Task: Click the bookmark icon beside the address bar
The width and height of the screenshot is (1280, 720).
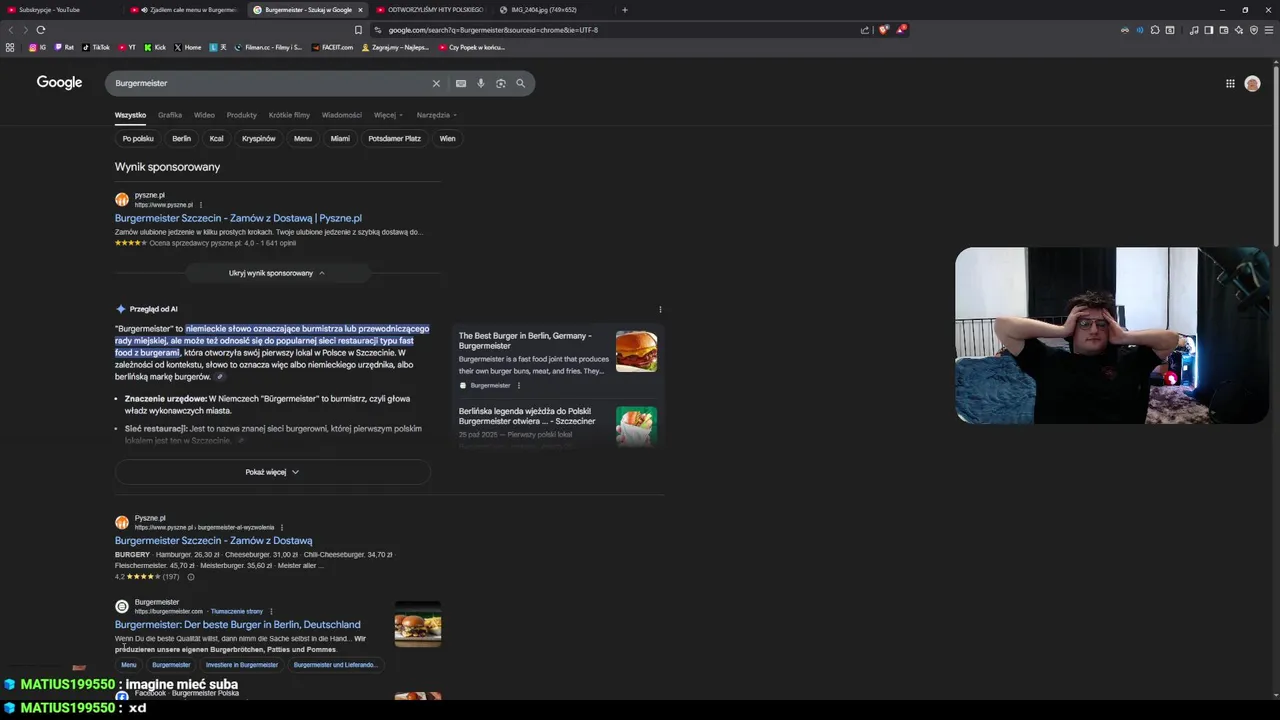Action: (x=358, y=30)
